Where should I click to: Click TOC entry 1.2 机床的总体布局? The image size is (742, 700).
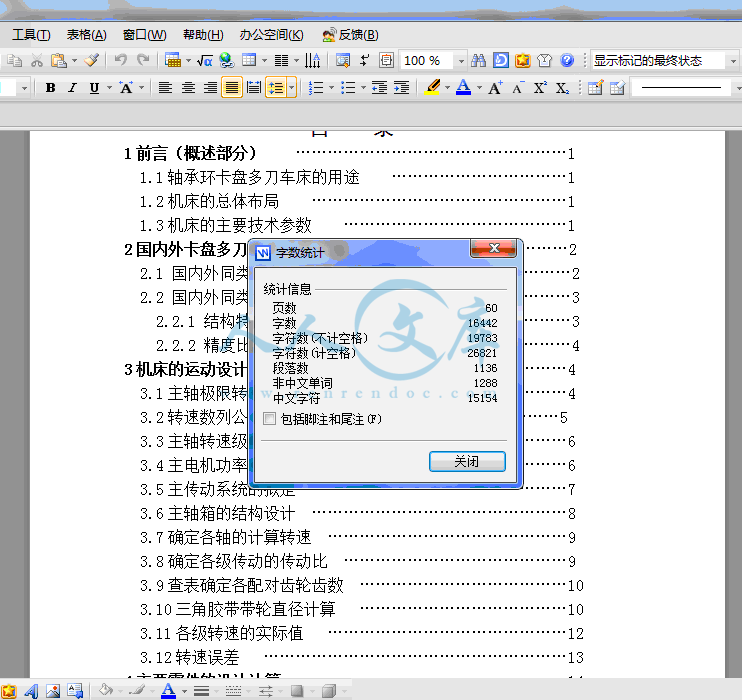209,202
